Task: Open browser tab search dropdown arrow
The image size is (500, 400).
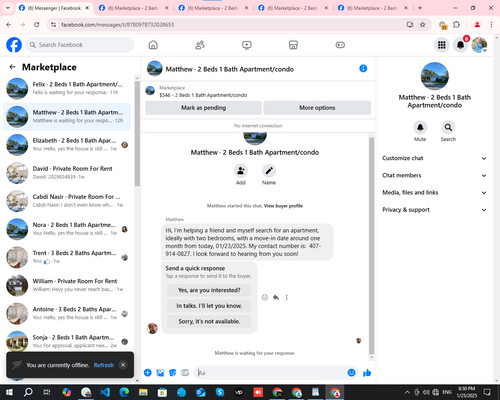Action: click(x=8, y=8)
